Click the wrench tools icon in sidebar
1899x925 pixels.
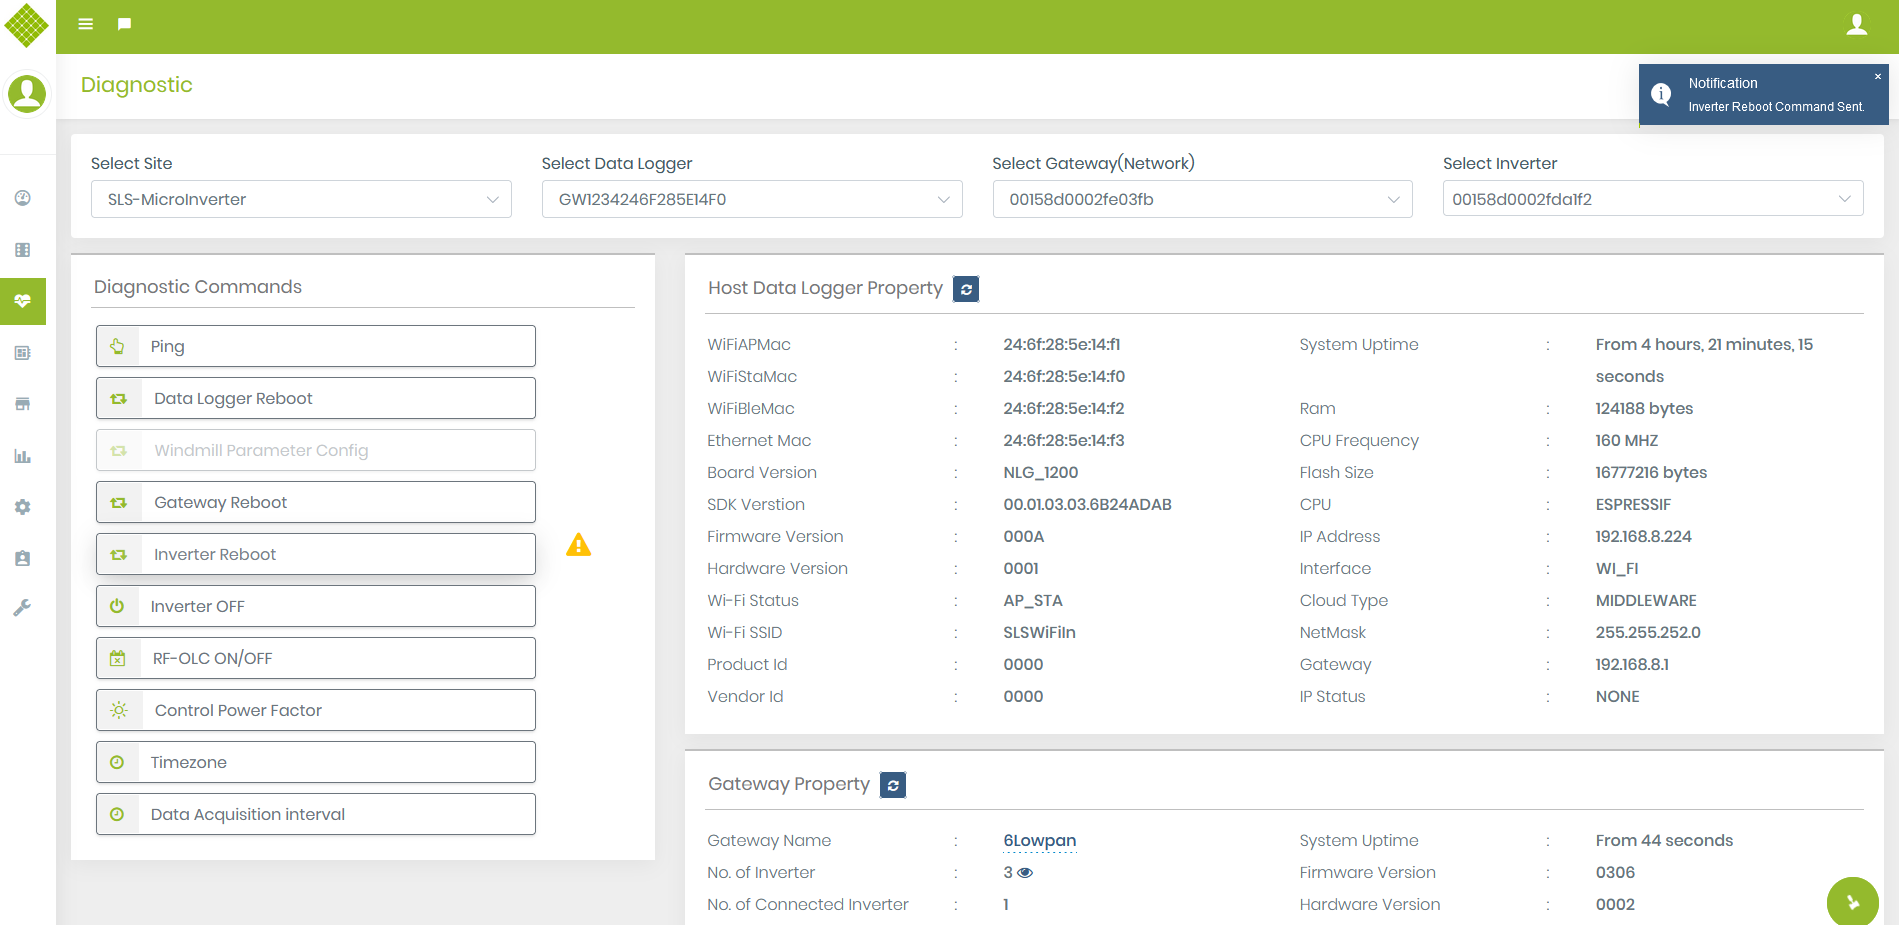[23, 608]
